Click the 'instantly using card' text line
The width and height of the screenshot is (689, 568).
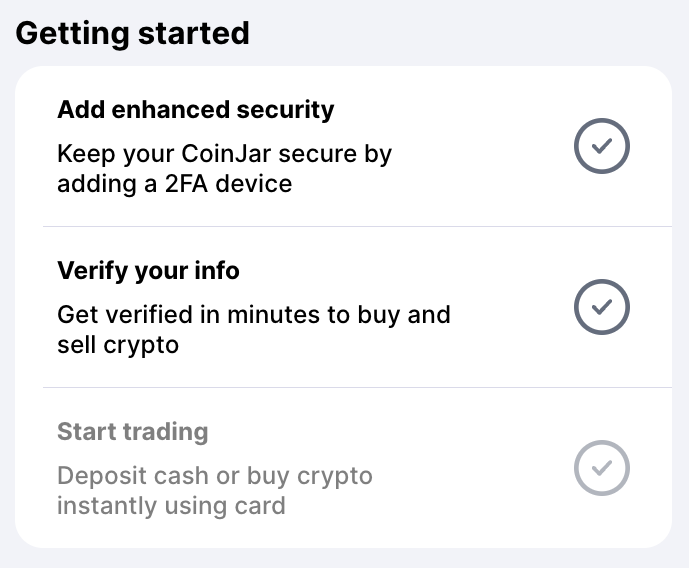coord(171,506)
